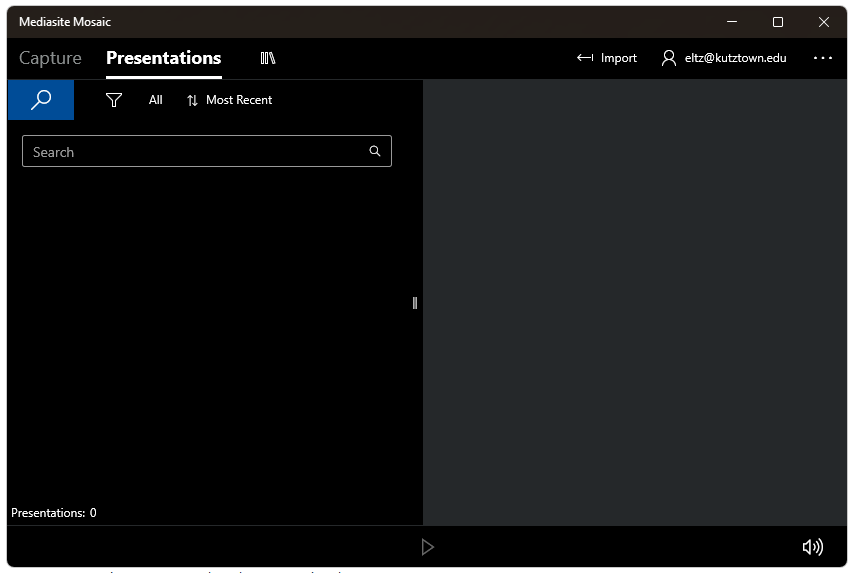This screenshot has height=573, width=853.
Task: Open the volume speaker control
Action: [813, 547]
